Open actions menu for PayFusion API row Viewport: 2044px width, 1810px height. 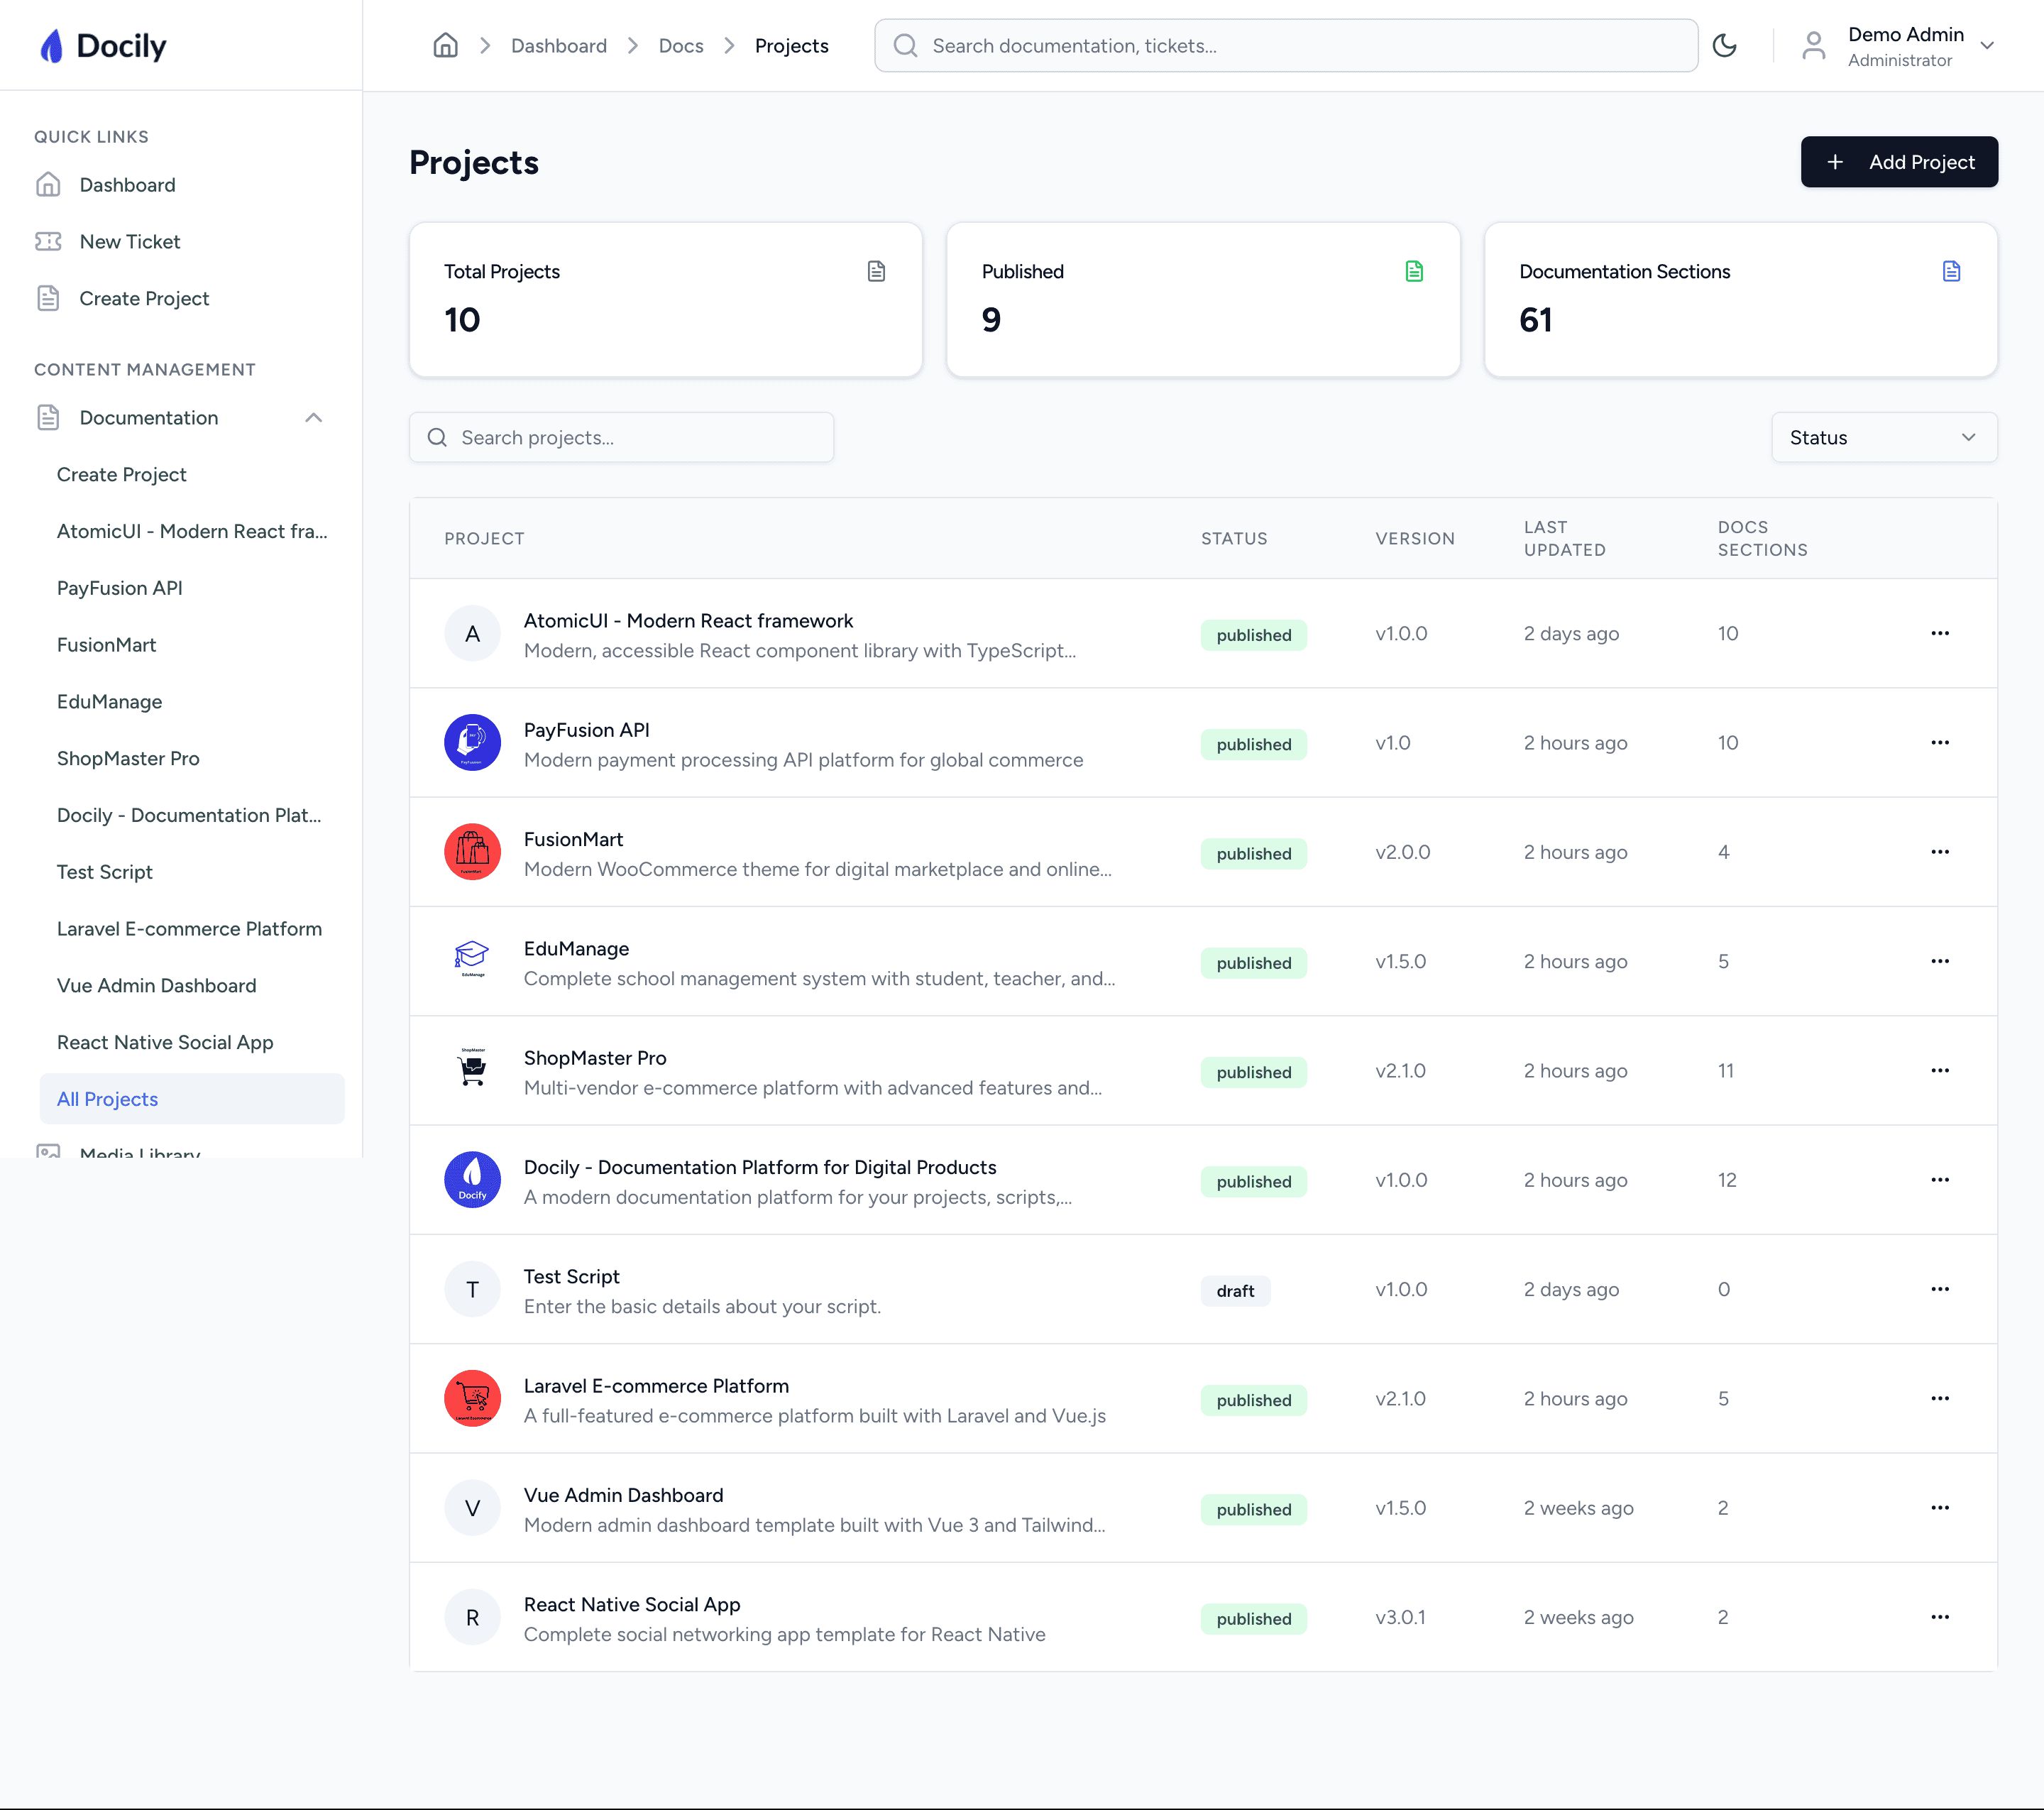pos(1940,742)
